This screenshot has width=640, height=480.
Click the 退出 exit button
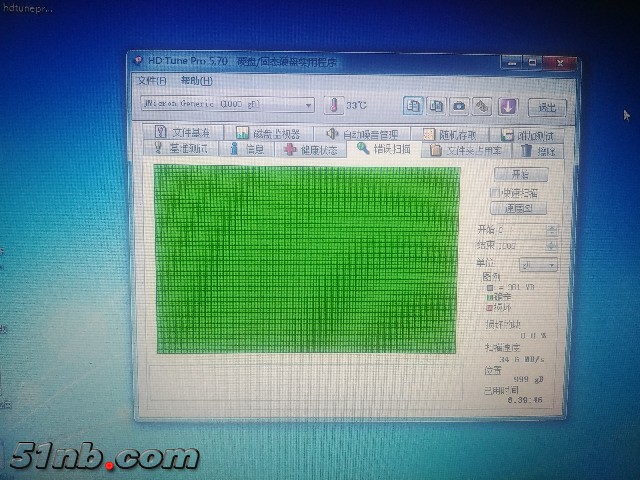[546, 106]
